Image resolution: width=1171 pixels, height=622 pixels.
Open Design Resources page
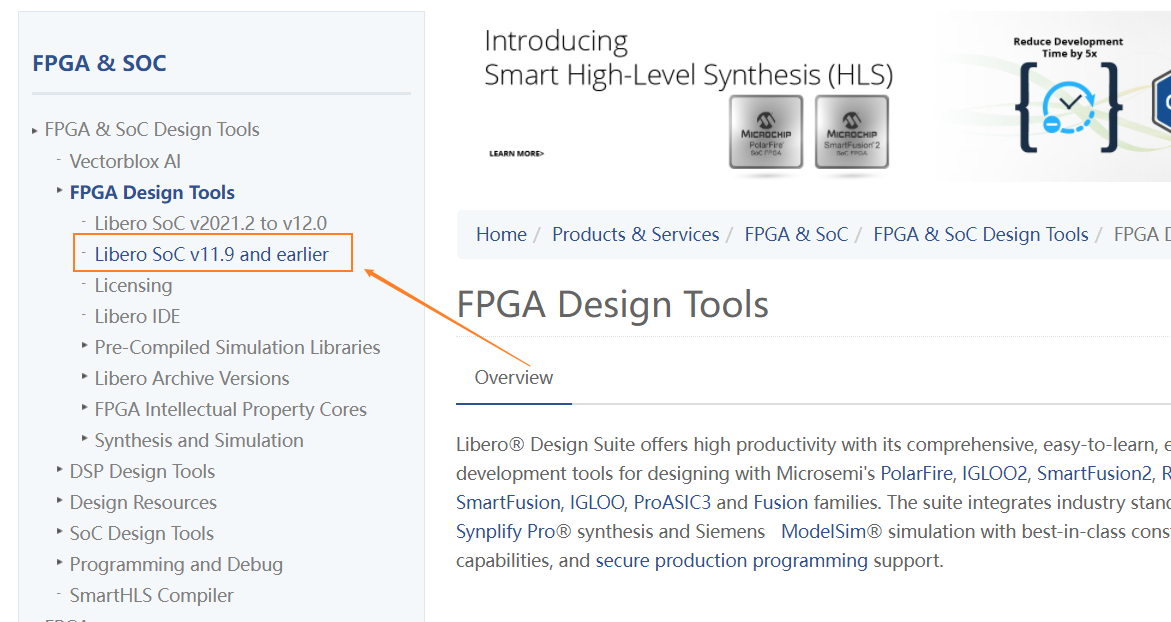(x=143, y=503)
